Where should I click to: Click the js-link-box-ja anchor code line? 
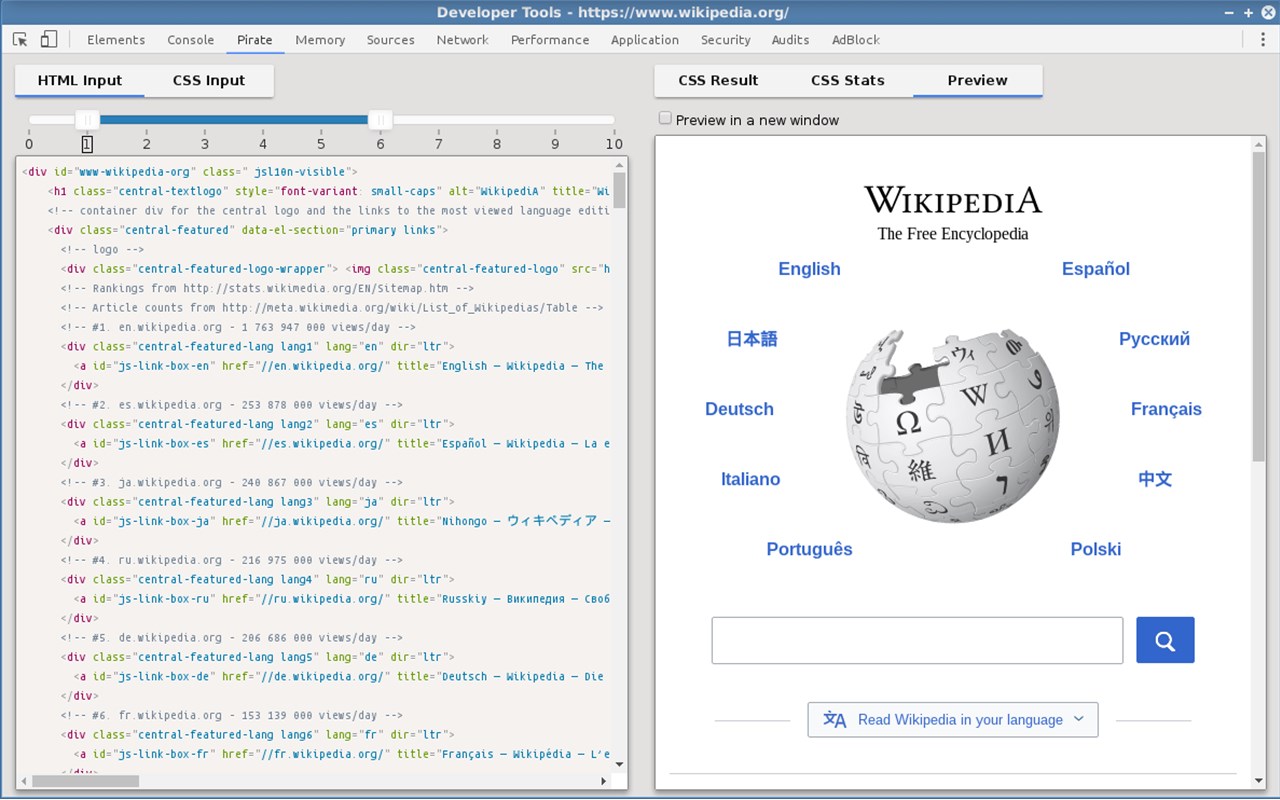[x=342, y=521]
